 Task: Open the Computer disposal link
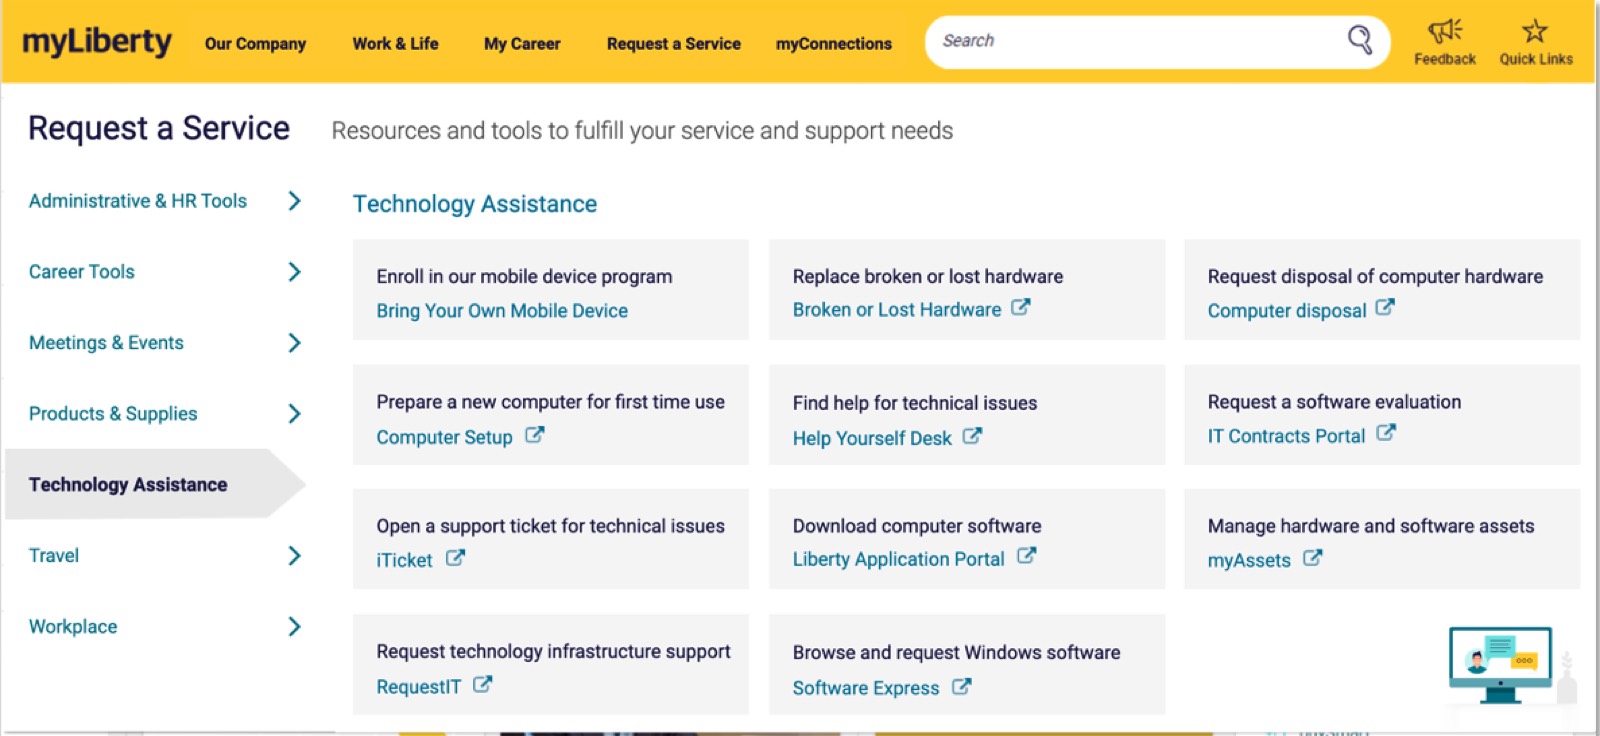(1287, 311)
